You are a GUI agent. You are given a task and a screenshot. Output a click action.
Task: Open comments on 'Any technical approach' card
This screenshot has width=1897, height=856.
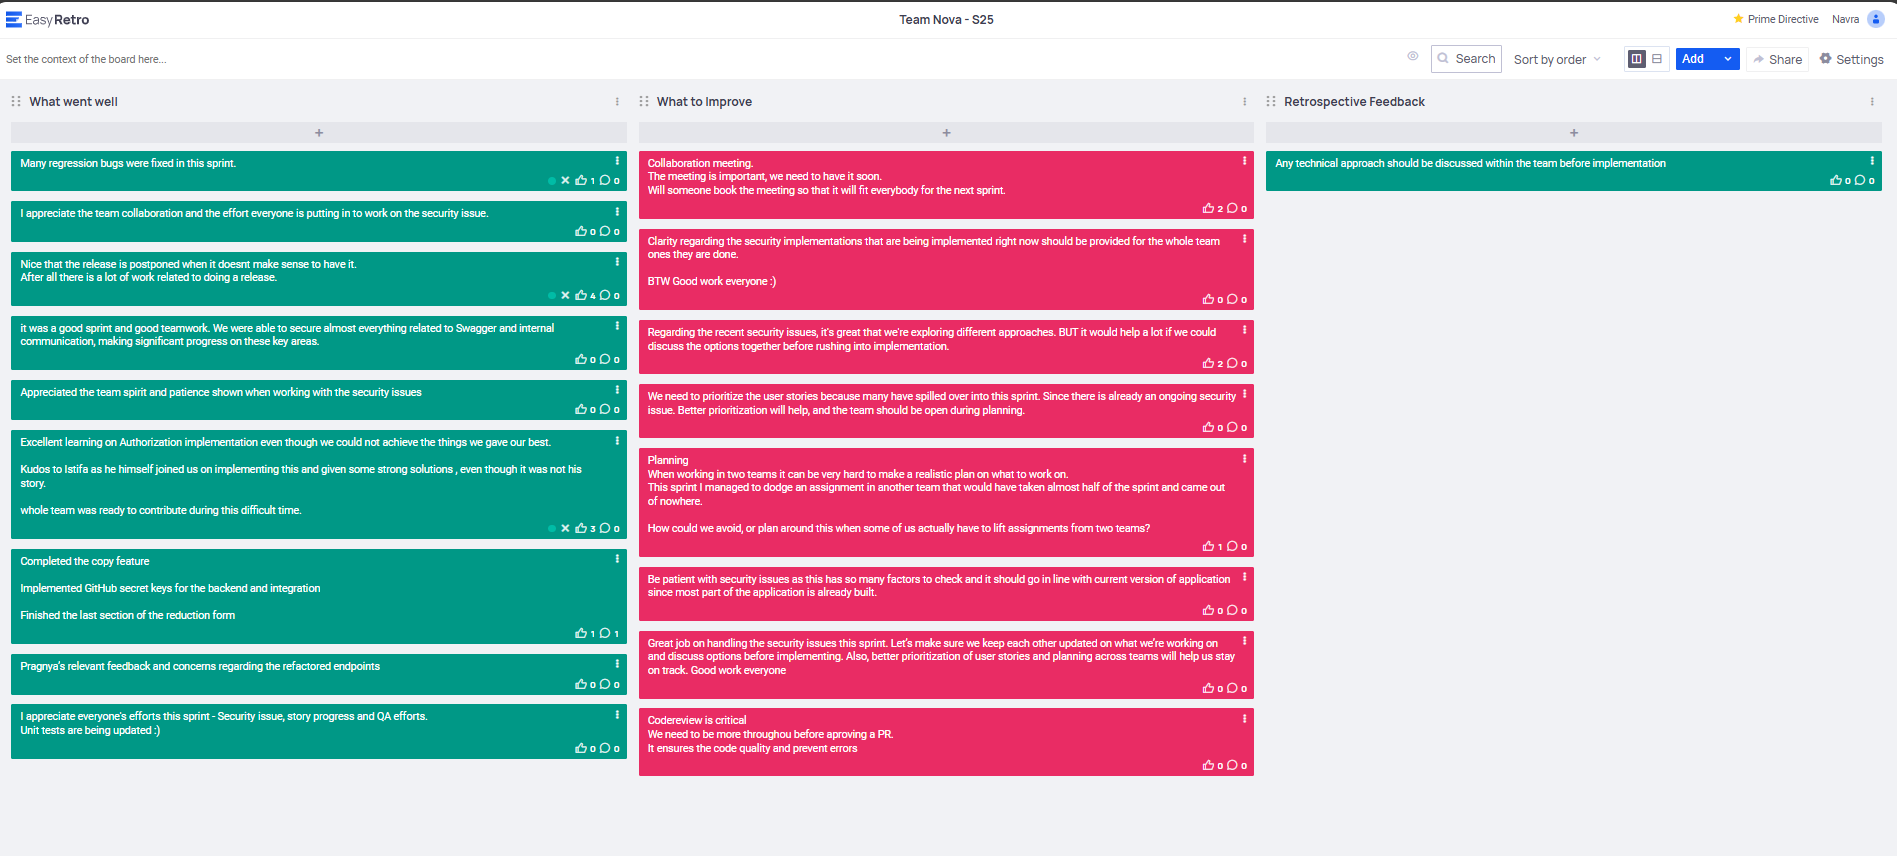(1860, 181)
